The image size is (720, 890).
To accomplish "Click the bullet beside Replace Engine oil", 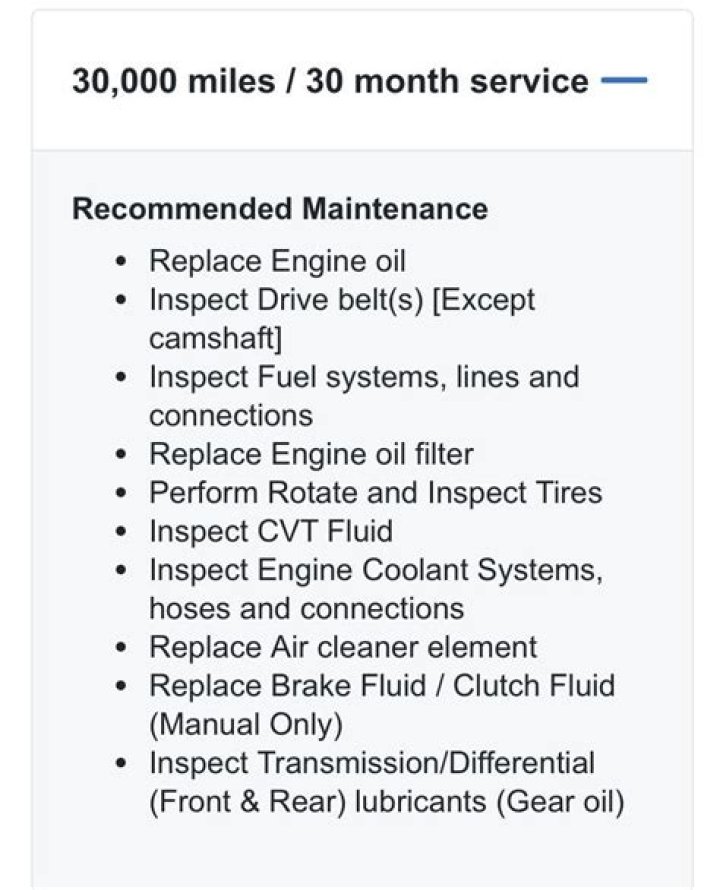I will (x=121, y=260).
